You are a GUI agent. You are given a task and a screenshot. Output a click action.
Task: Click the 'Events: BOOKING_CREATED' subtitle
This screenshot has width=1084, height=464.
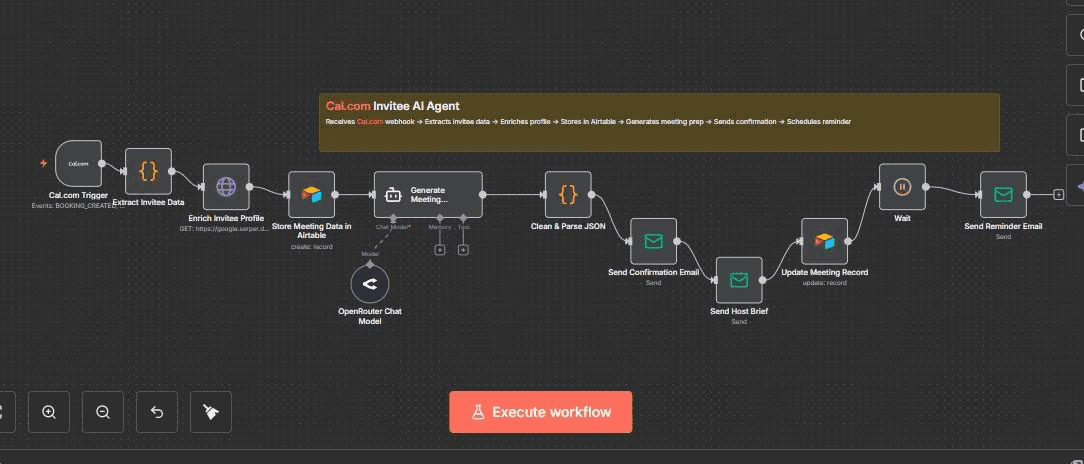[78, 205]
